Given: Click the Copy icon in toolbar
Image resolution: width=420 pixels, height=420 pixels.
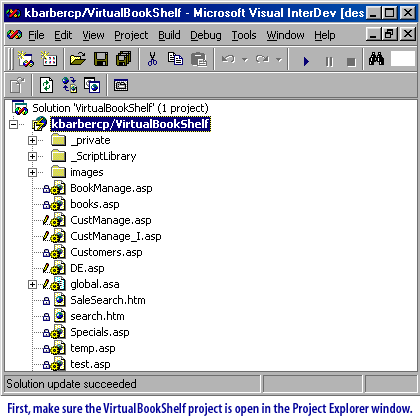Looking at the screenshot, I should point(175,59).
